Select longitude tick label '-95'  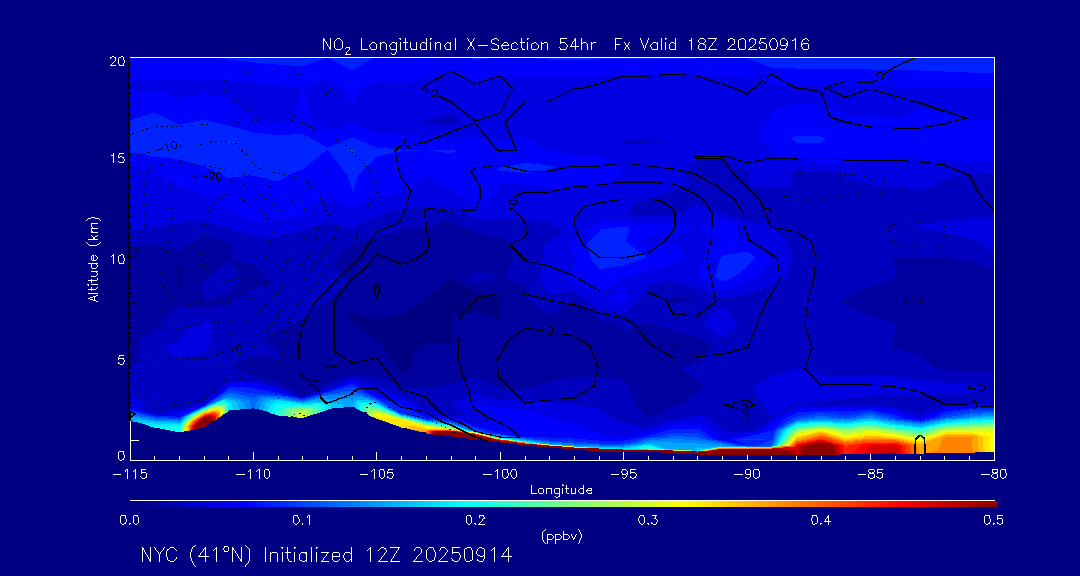click(623, 475)
